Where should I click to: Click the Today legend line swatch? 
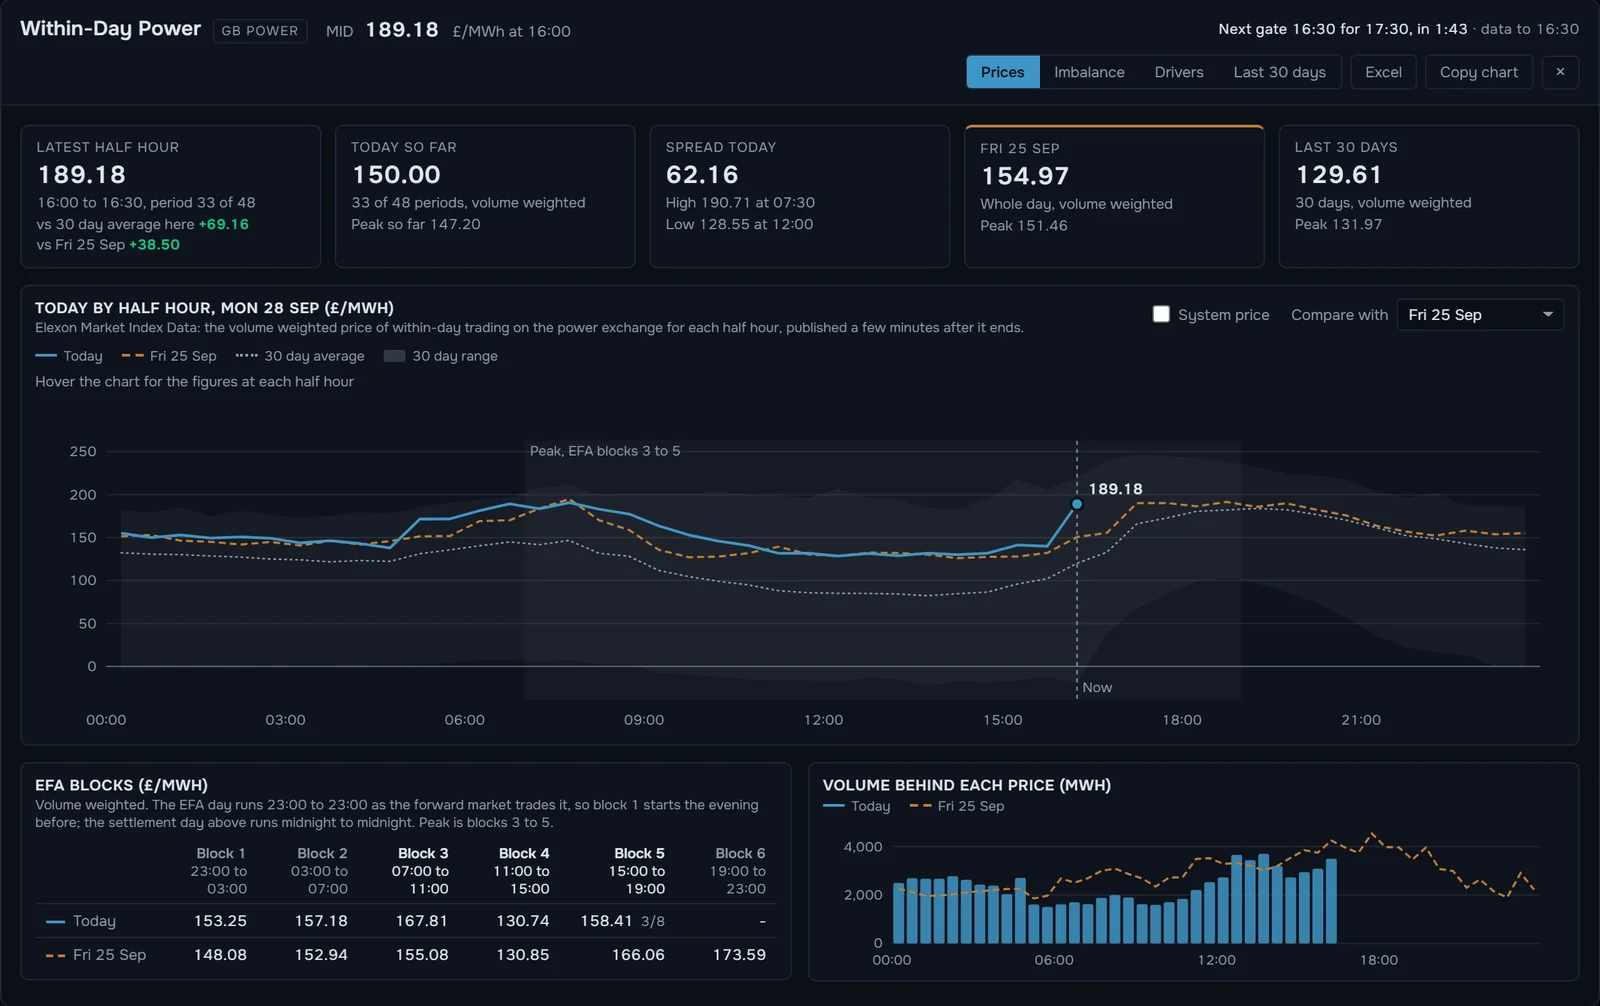46,356
